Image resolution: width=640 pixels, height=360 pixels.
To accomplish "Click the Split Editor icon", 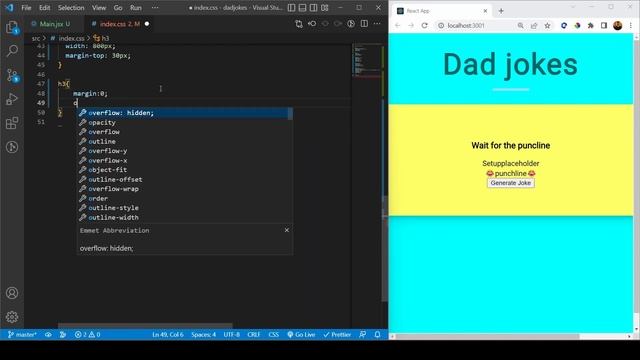I will [x=364, y=24].
